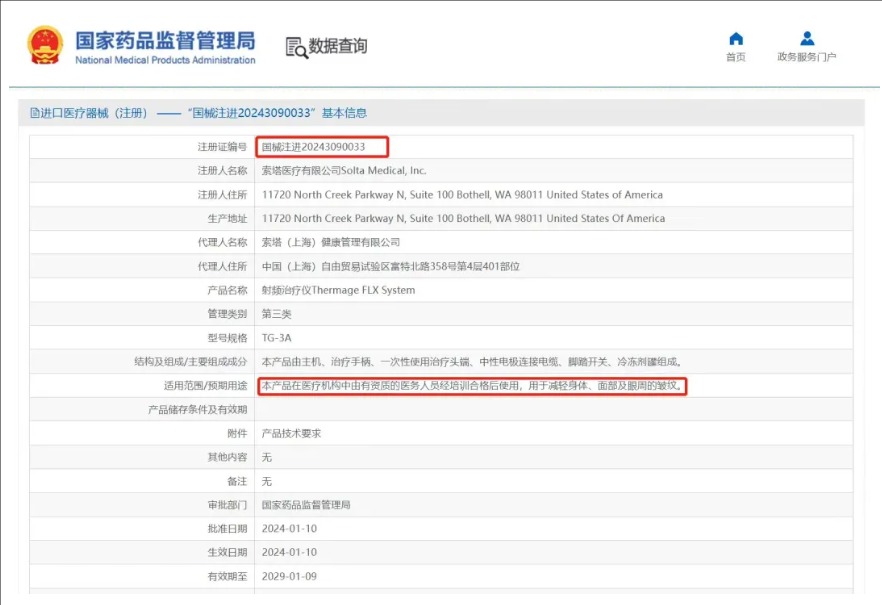The height and width of the screenshot is (605, 882).
Task: Click product name Thermage FLX System
Action: (338, 290)
